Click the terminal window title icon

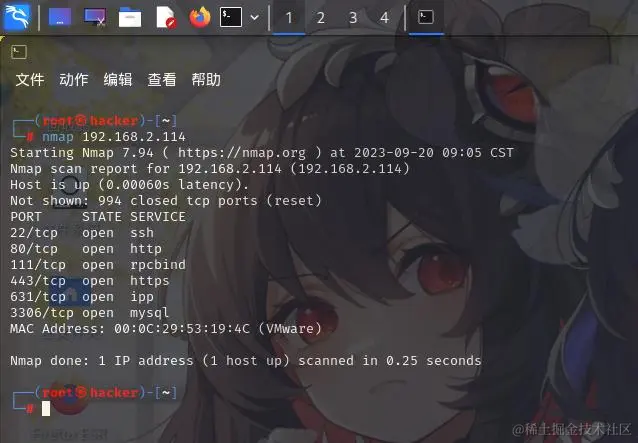tap(19, 52)
